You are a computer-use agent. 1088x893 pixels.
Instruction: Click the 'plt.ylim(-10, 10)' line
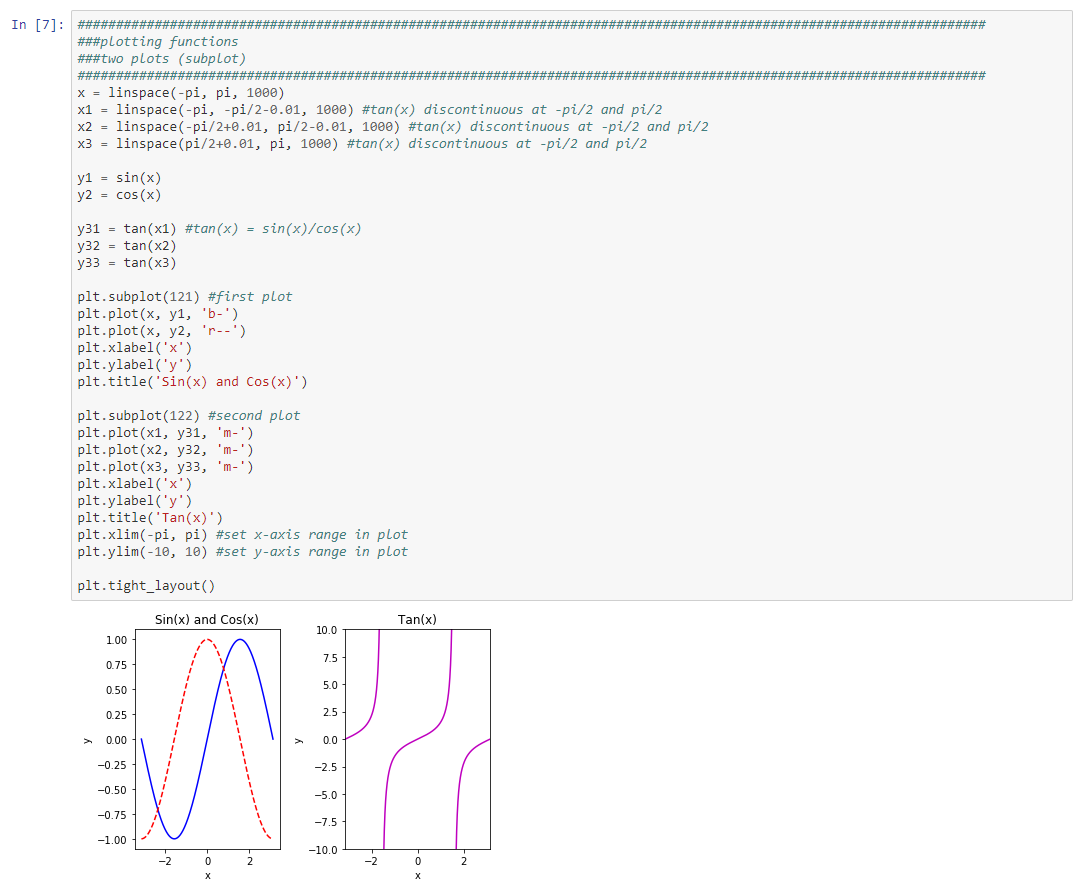pos(242,552)
